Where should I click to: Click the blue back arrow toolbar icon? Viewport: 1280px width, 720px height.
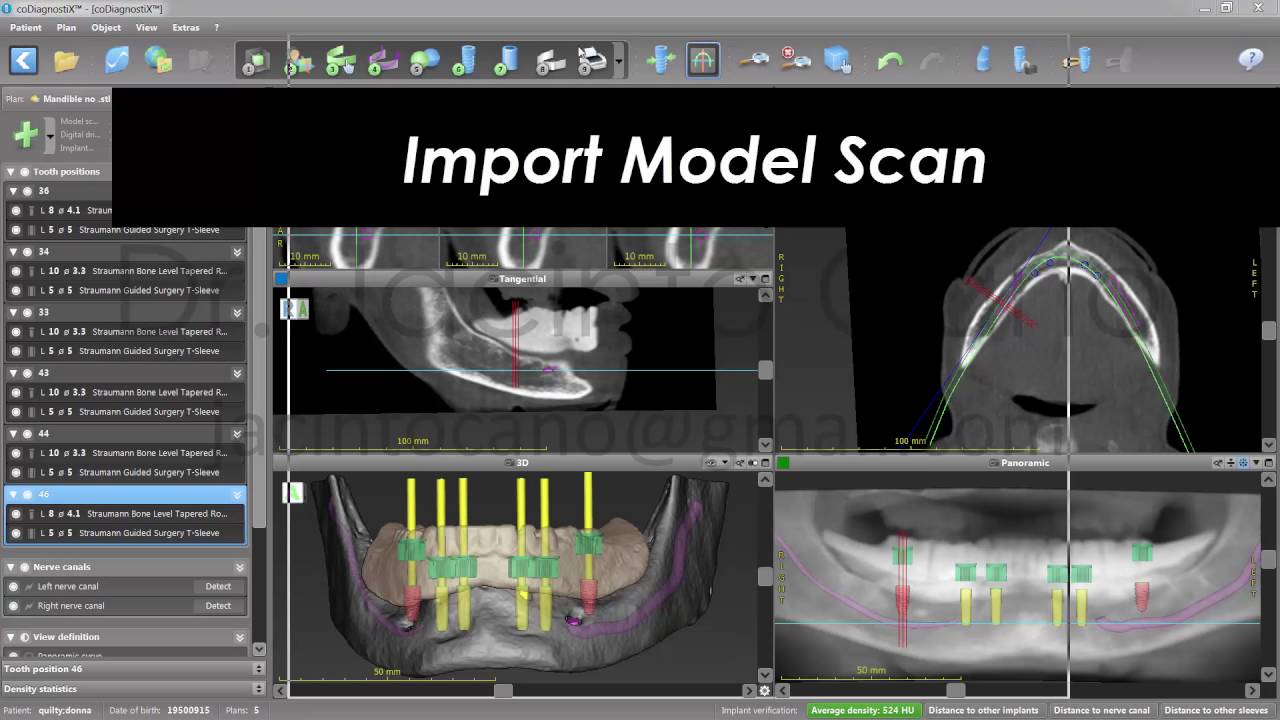pos(24,60)
